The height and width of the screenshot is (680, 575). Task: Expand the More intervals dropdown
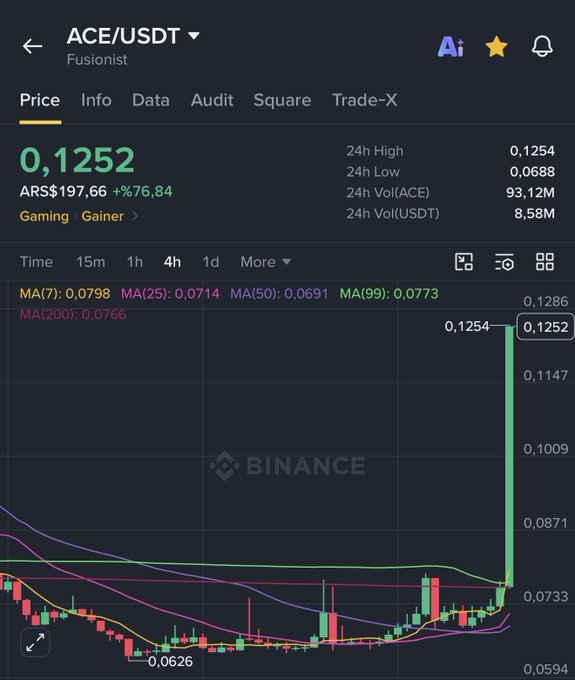coord(266,262)
